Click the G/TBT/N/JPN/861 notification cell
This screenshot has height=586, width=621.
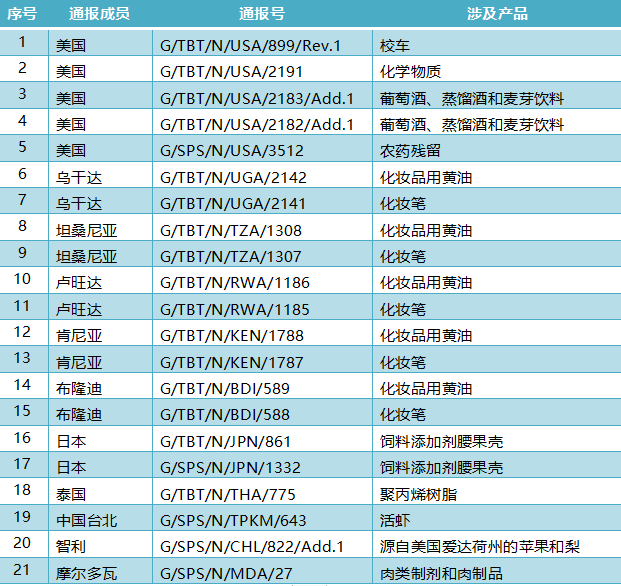[262, 439]
